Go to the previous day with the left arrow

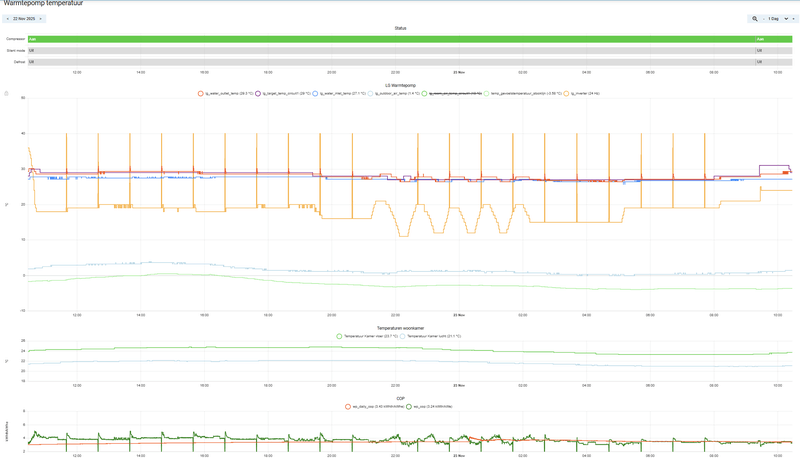(x=8, y=19)
